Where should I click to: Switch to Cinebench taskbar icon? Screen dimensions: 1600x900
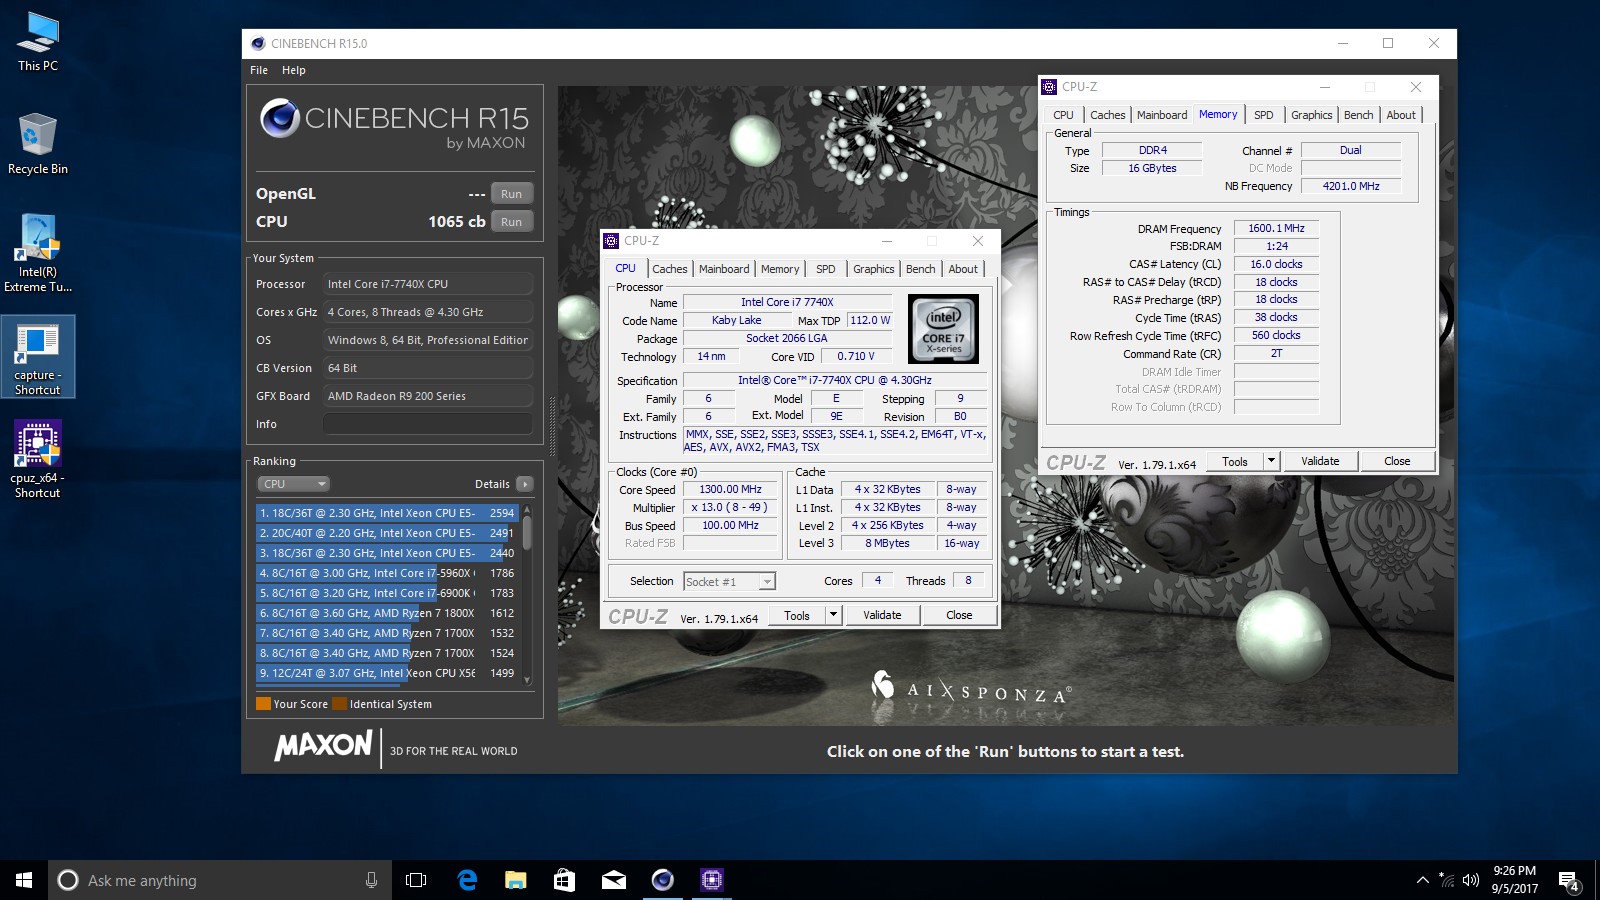coord(662,880)
